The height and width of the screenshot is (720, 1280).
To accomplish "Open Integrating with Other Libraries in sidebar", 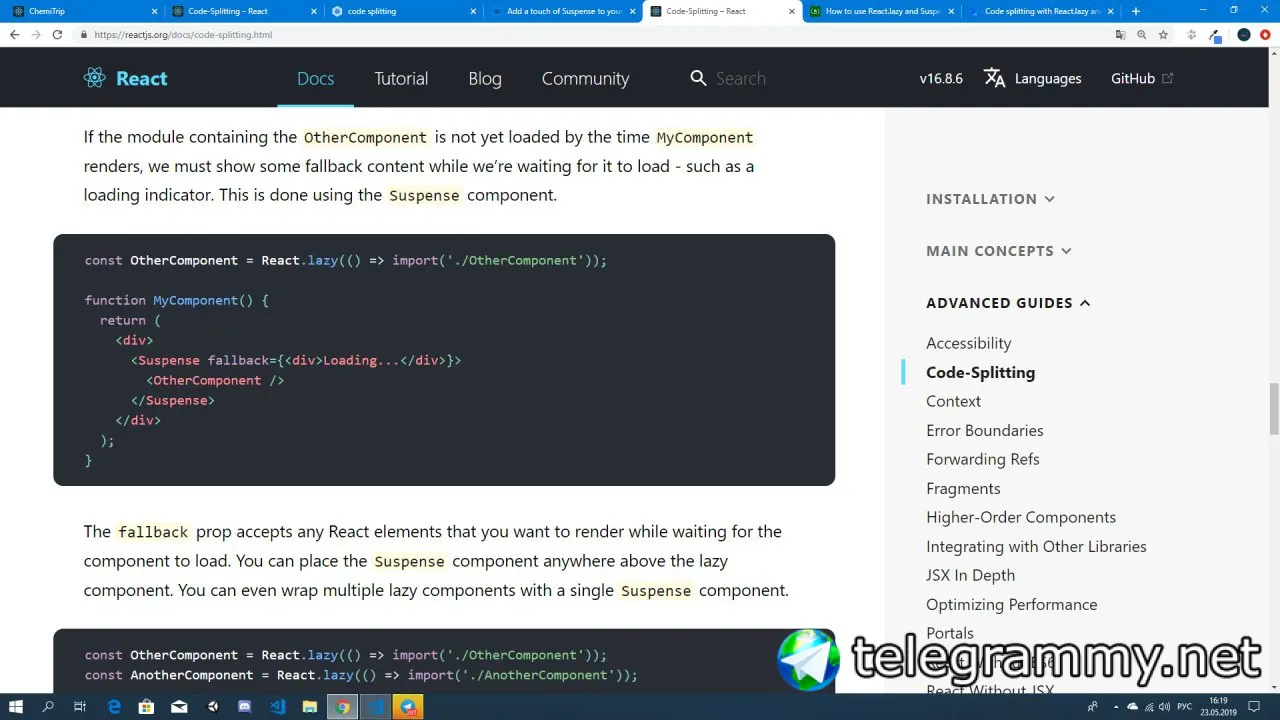I will [1036, 546].
